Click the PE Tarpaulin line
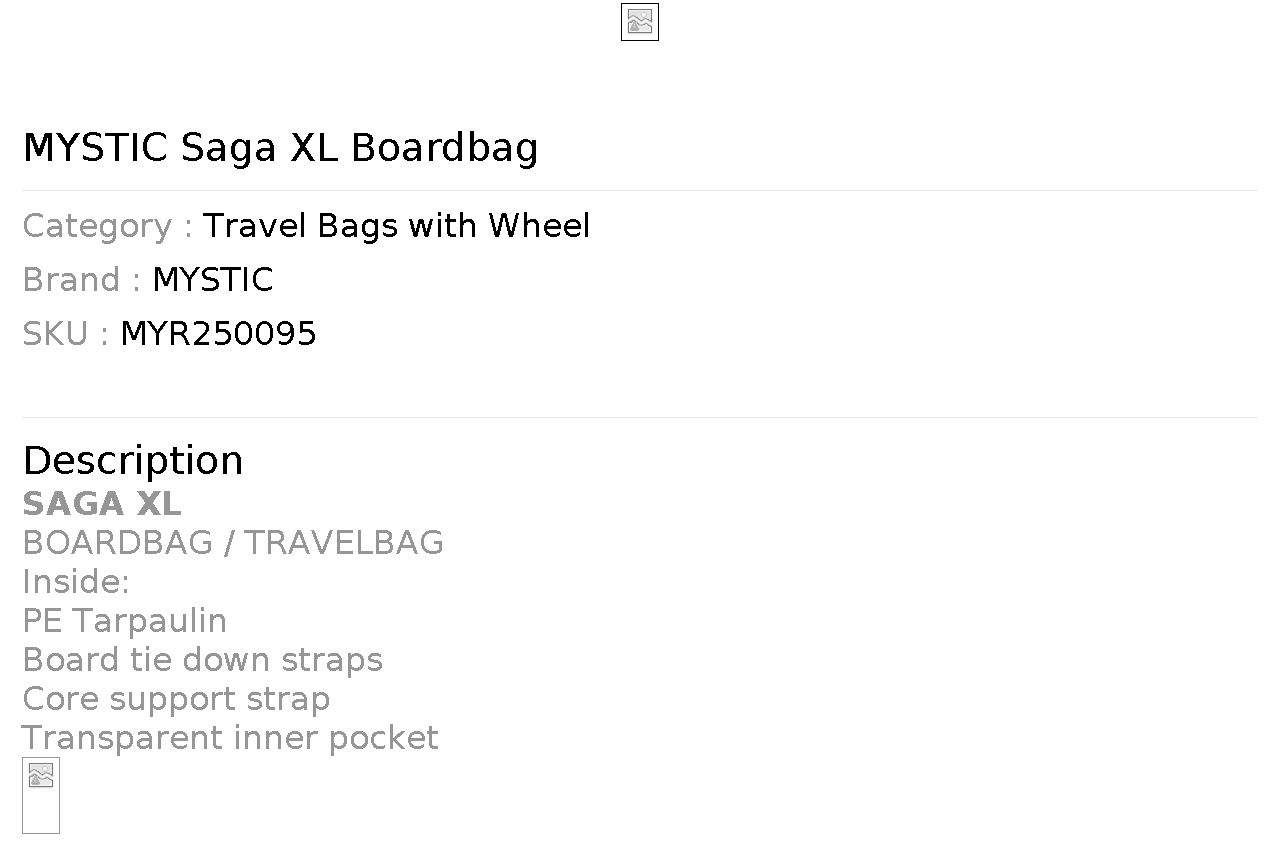Viewport: 1280px width, 856px height. (124, 621)
